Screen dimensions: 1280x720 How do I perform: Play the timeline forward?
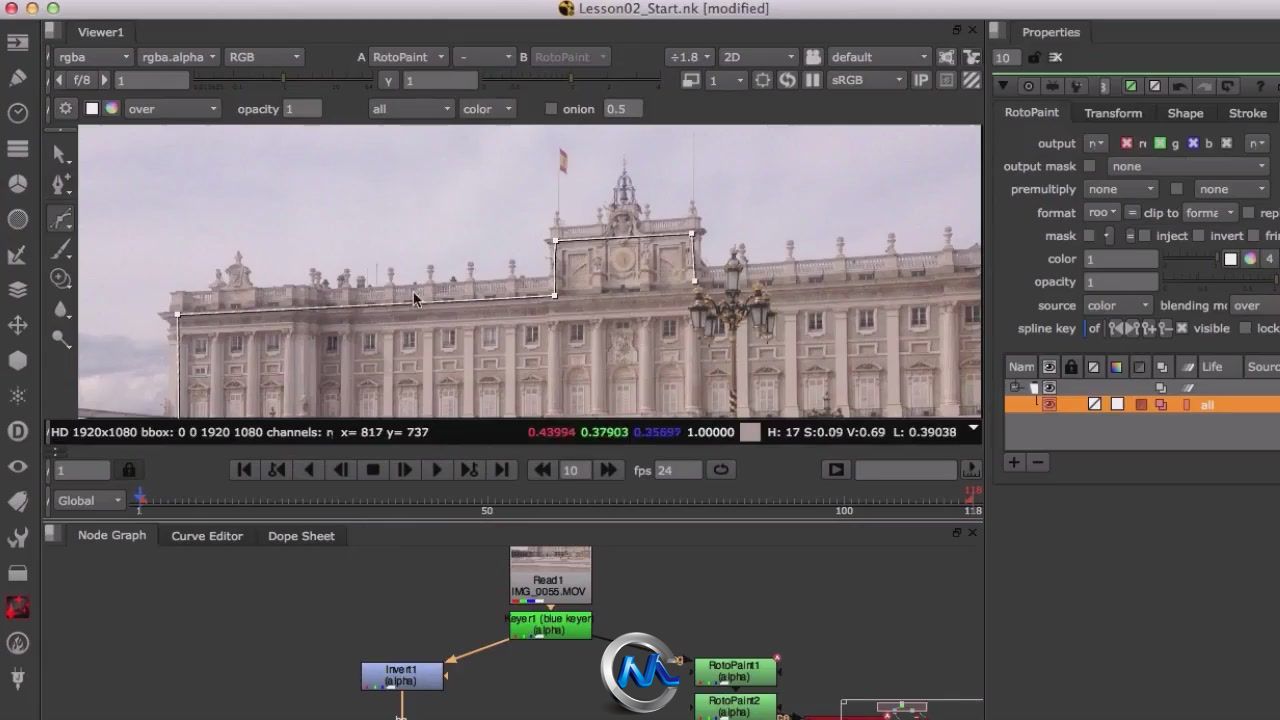click(436, 470)
